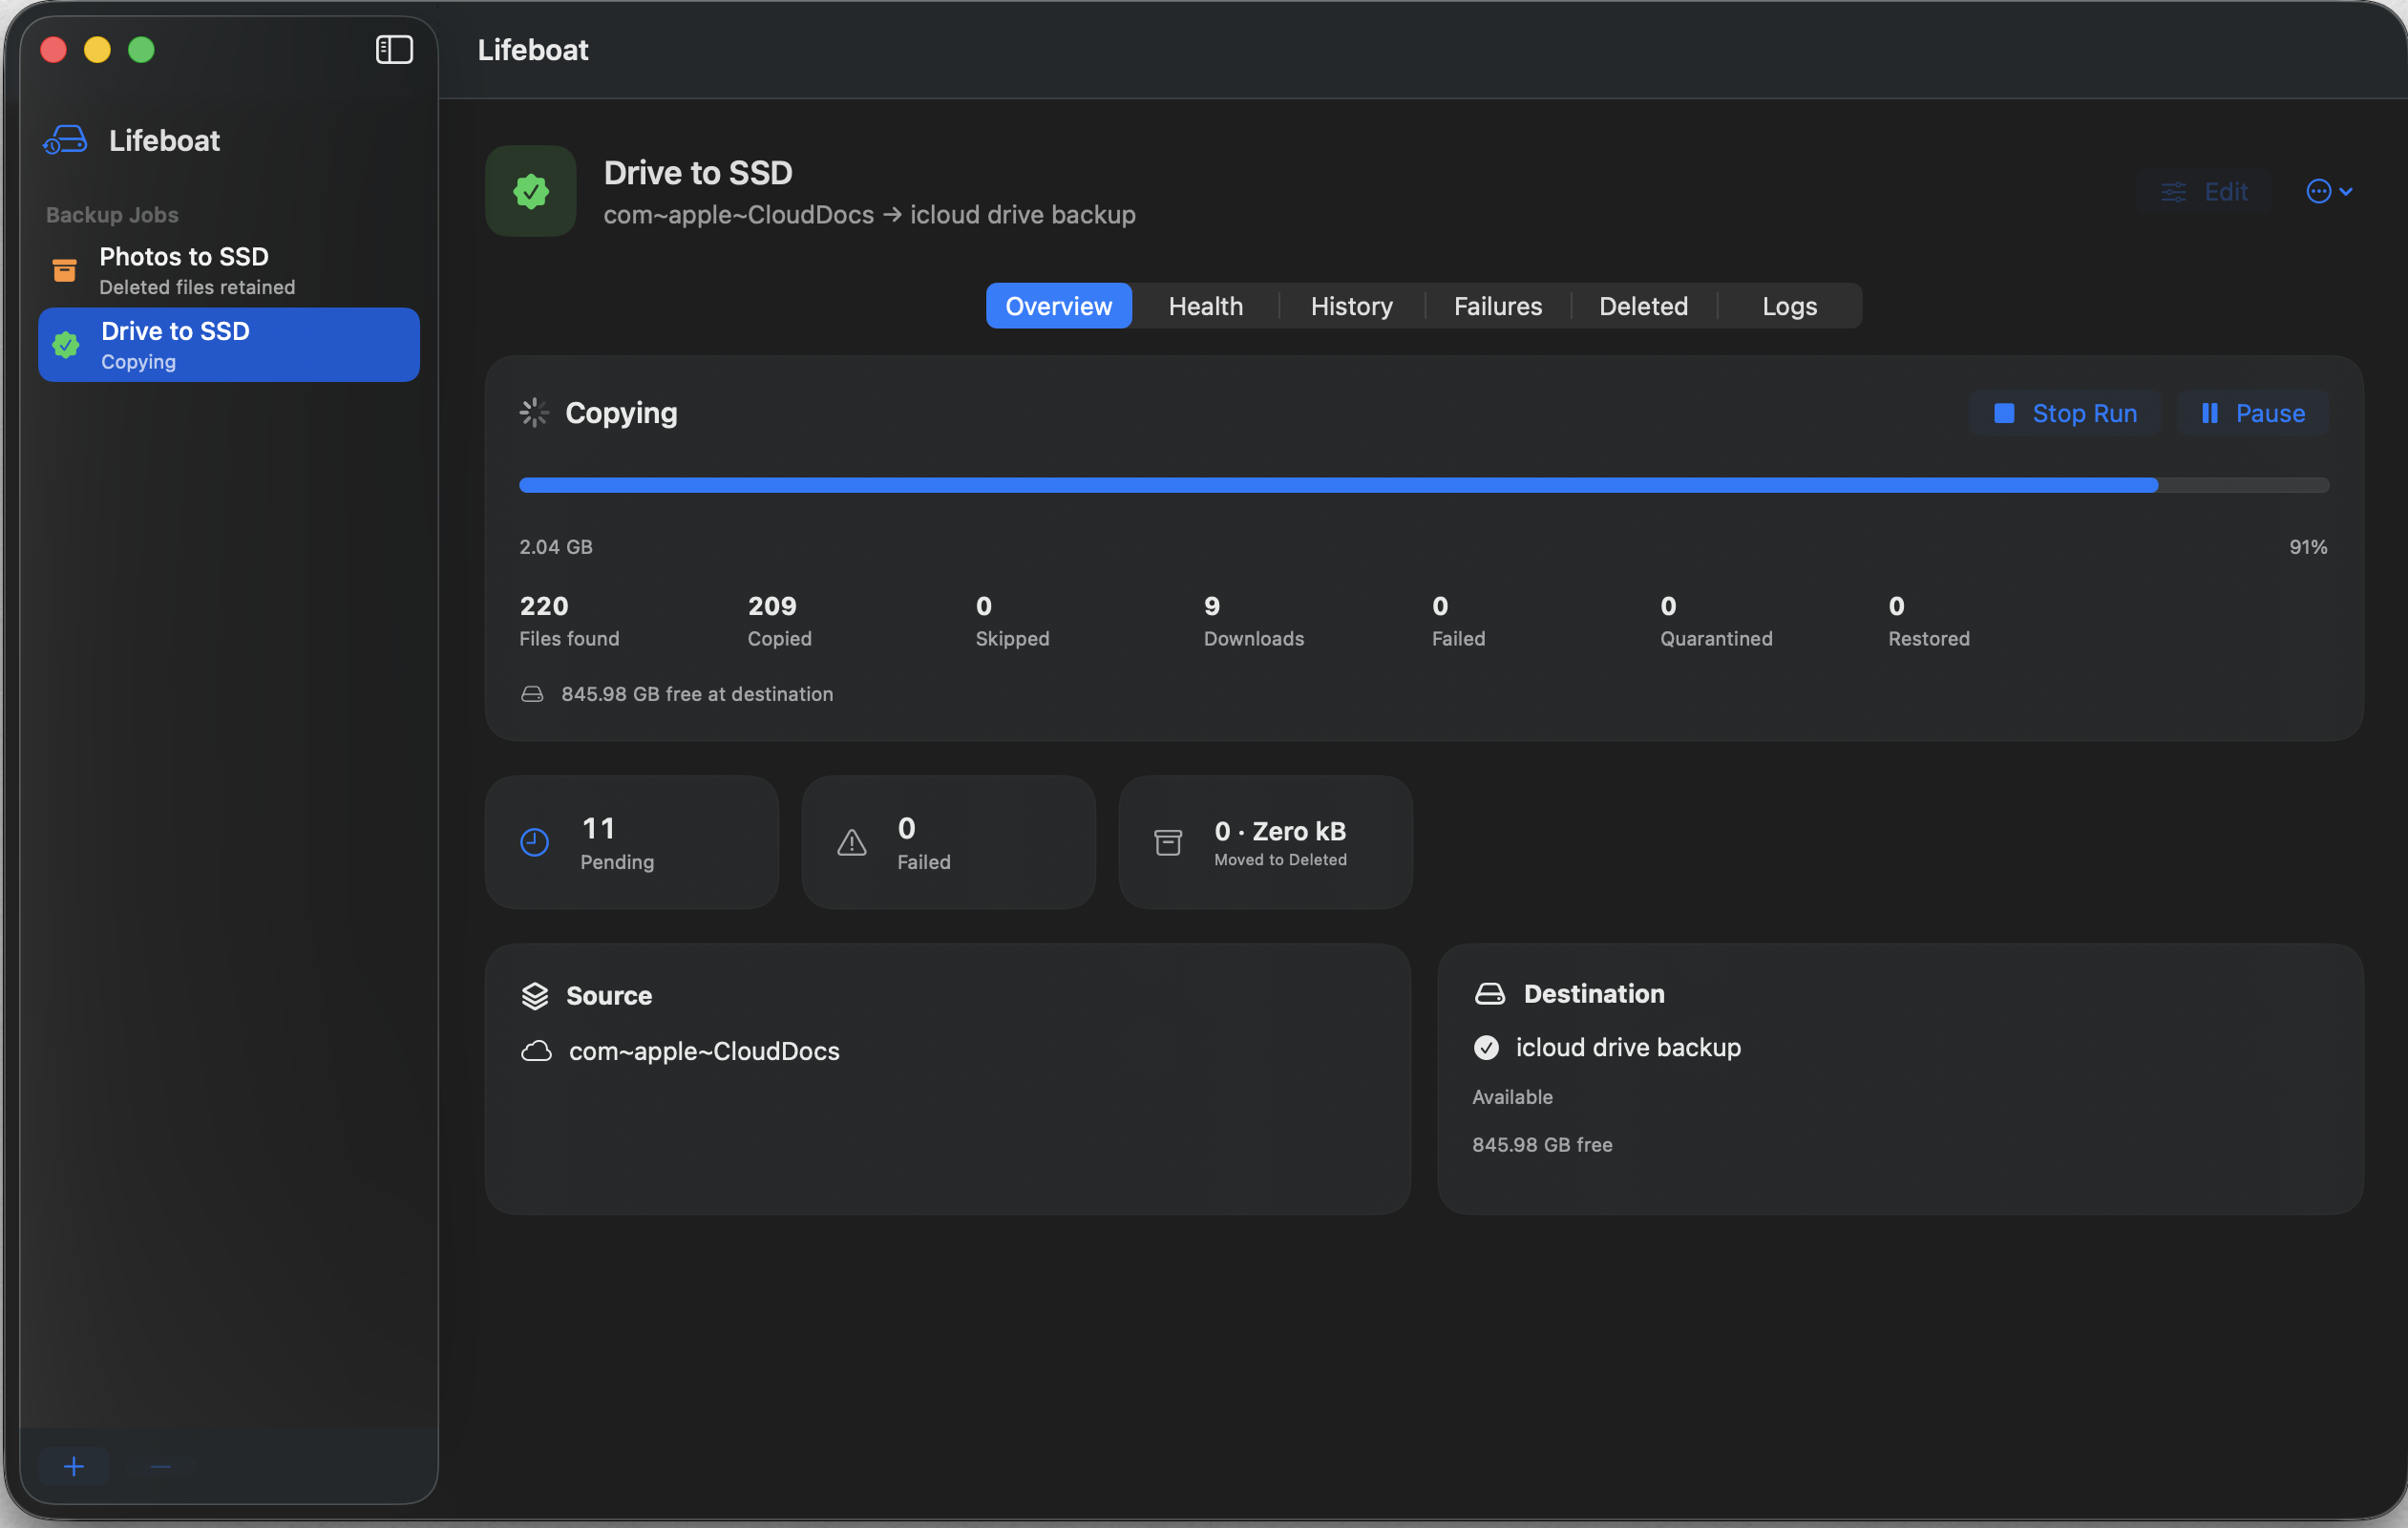Click the Destination drive icon
Image resolution: width=2408 pixels, height=1528 pixels.
pos(1490,993)
